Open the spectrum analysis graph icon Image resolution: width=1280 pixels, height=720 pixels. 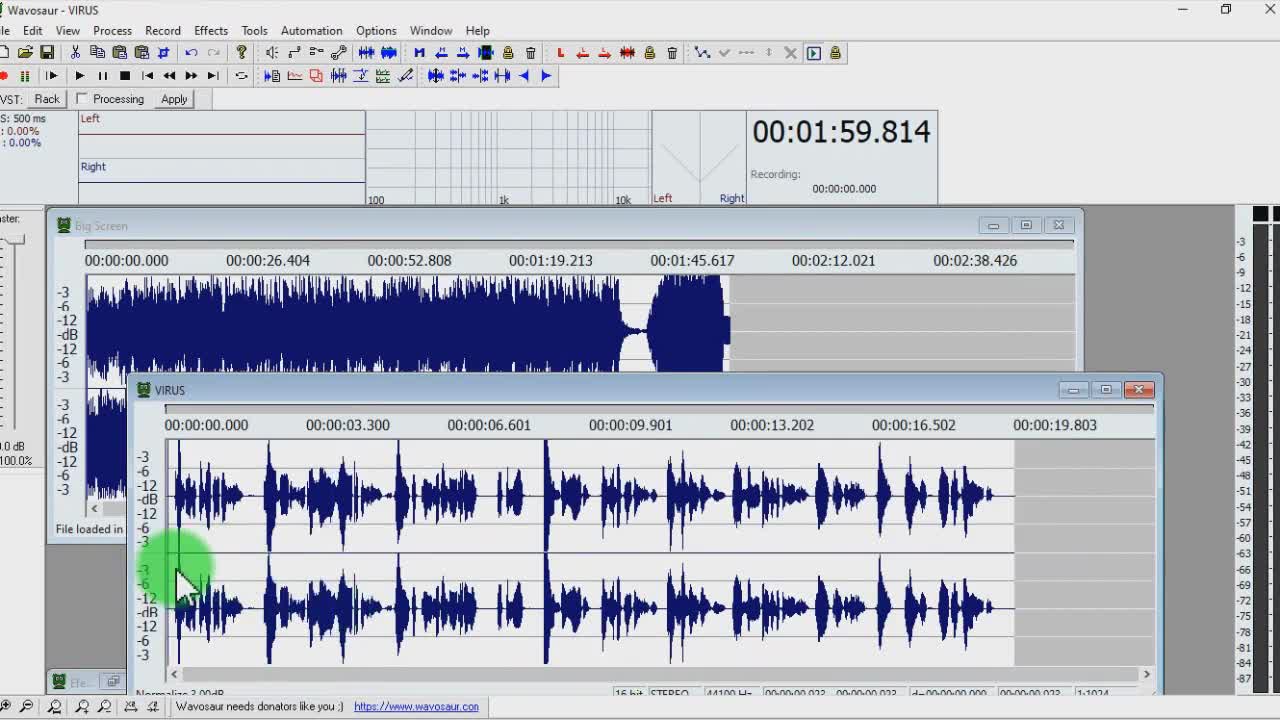click(294, 76)
